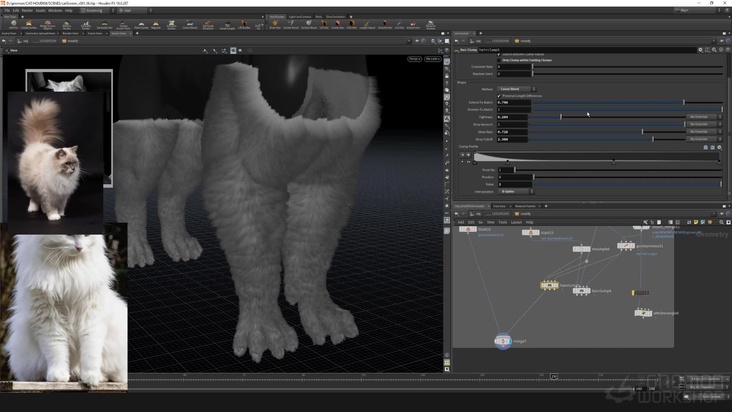Open the Layout menu in network editor
The height and width of the screenshot is (412, 732).
pyautogui.click(x=516, y=222)
